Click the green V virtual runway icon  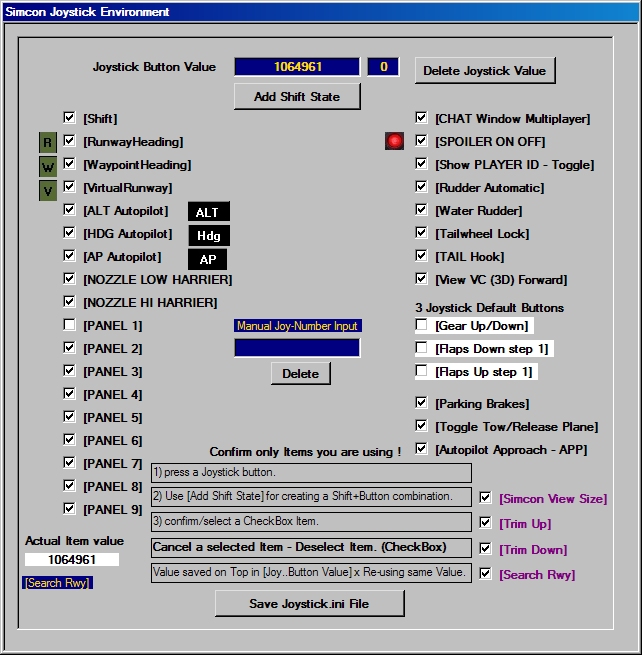coord(48,191)
